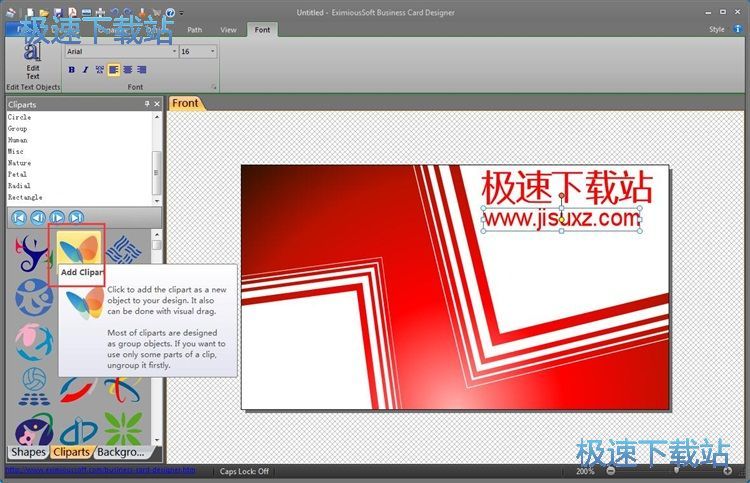The image size is (750, 483).
Task: Select the Circle clipart category
Action: [19, 117]
